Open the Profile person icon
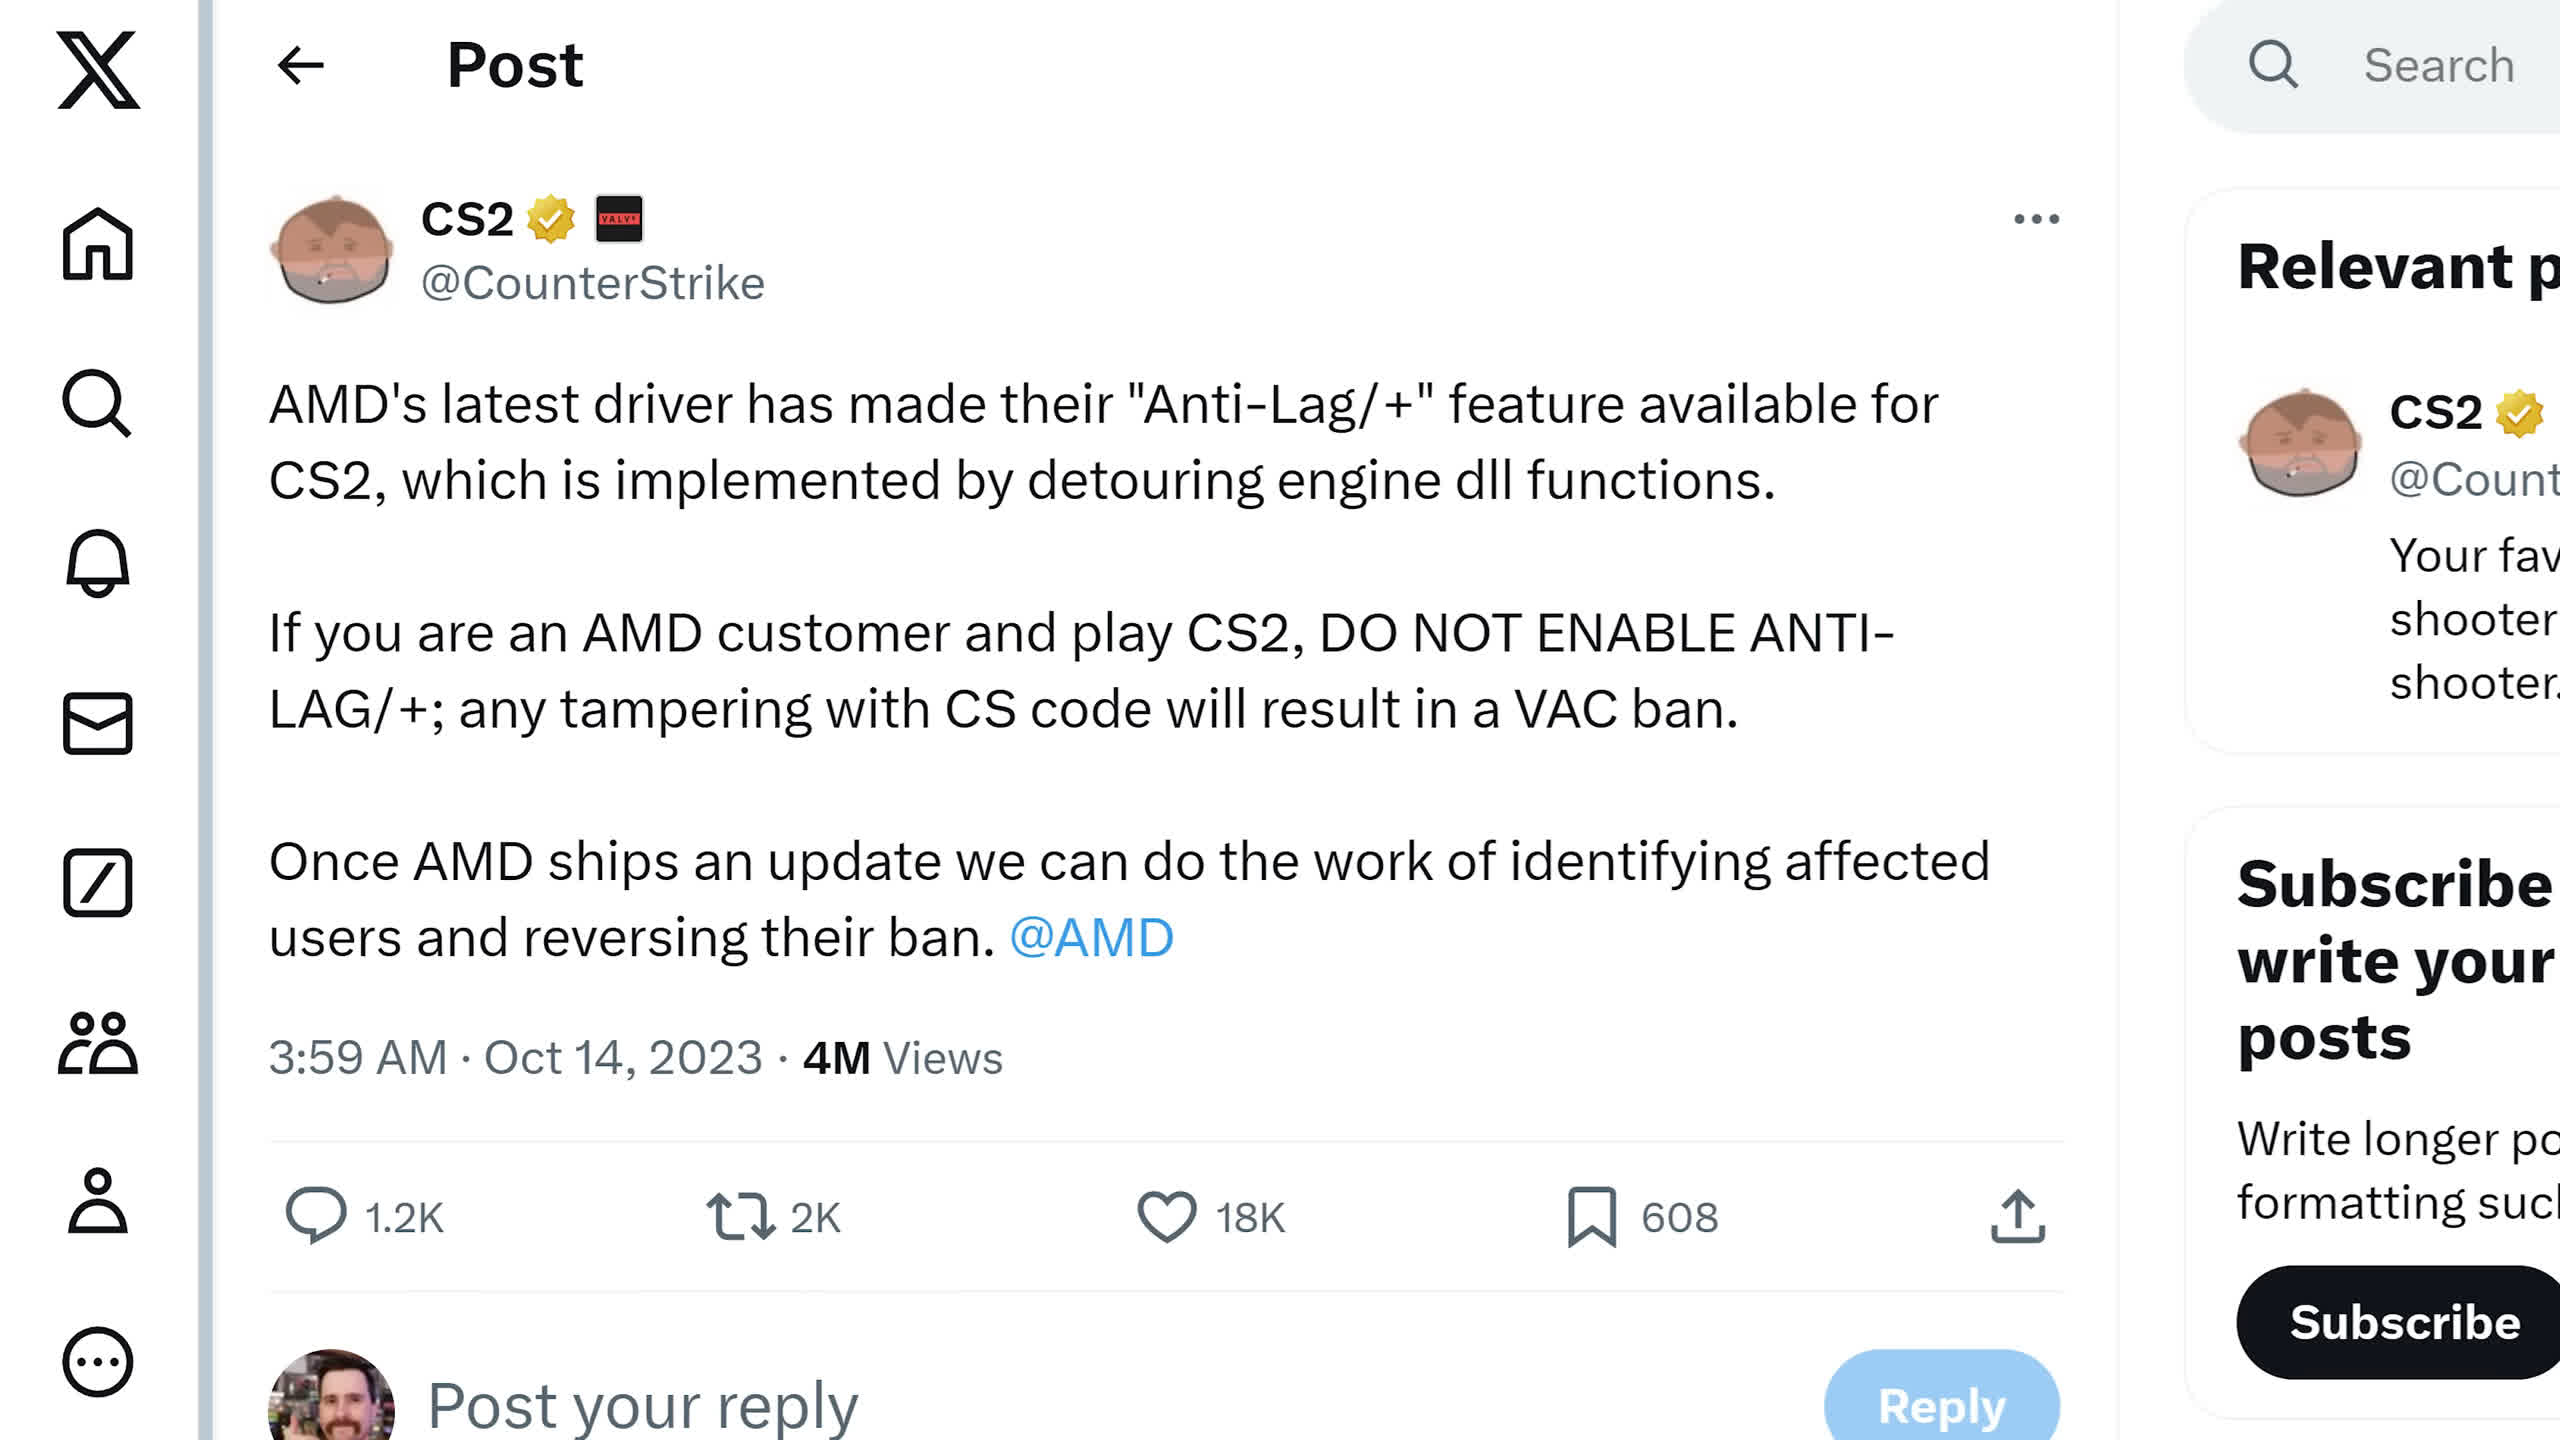2560x1440 pixels. pyautogui.click(x=98, y=1201)
